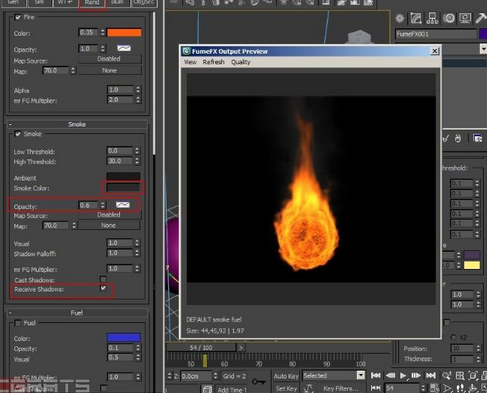Click the Set Key button

286,388
